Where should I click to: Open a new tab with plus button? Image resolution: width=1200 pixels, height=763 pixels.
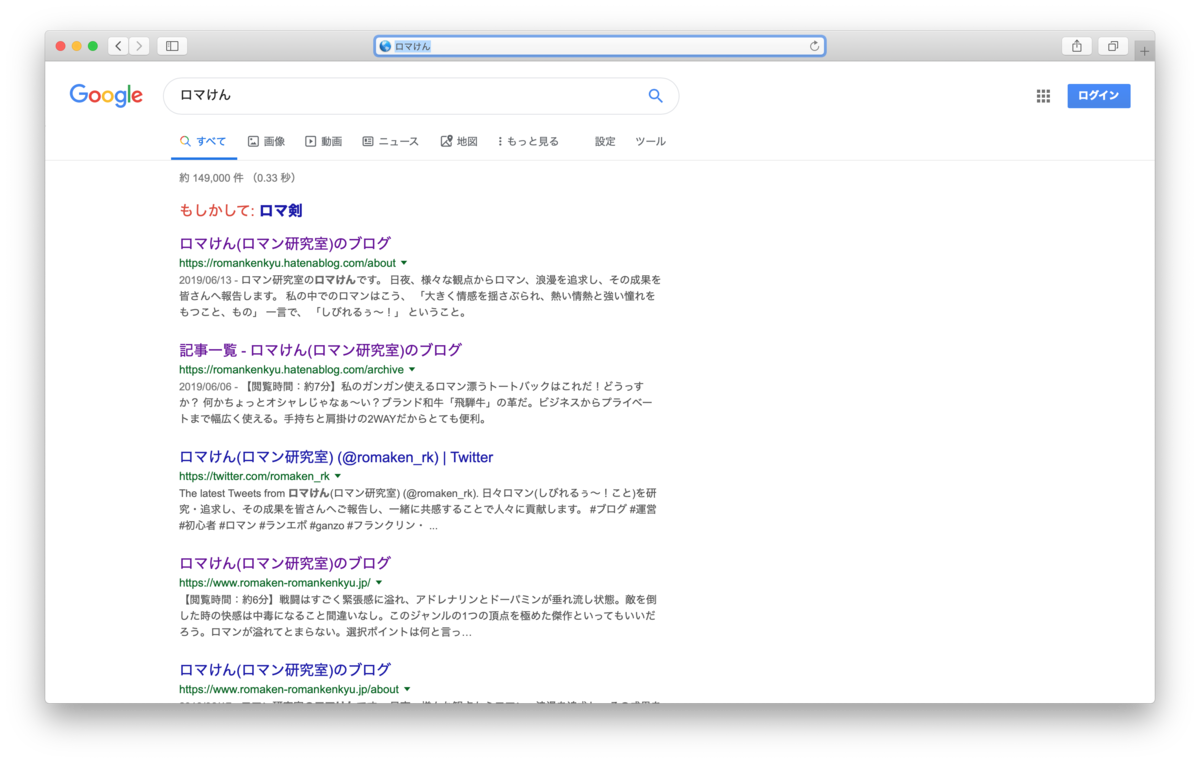point(1144,51)
